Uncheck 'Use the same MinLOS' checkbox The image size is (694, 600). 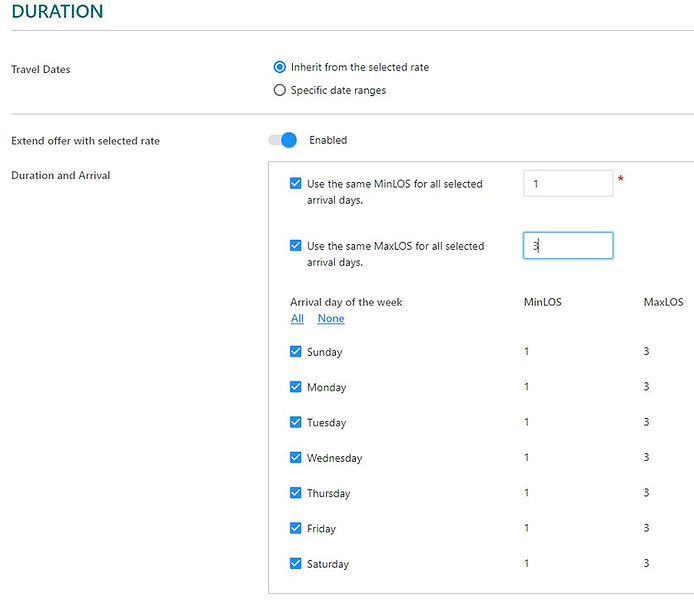(295, 184)
